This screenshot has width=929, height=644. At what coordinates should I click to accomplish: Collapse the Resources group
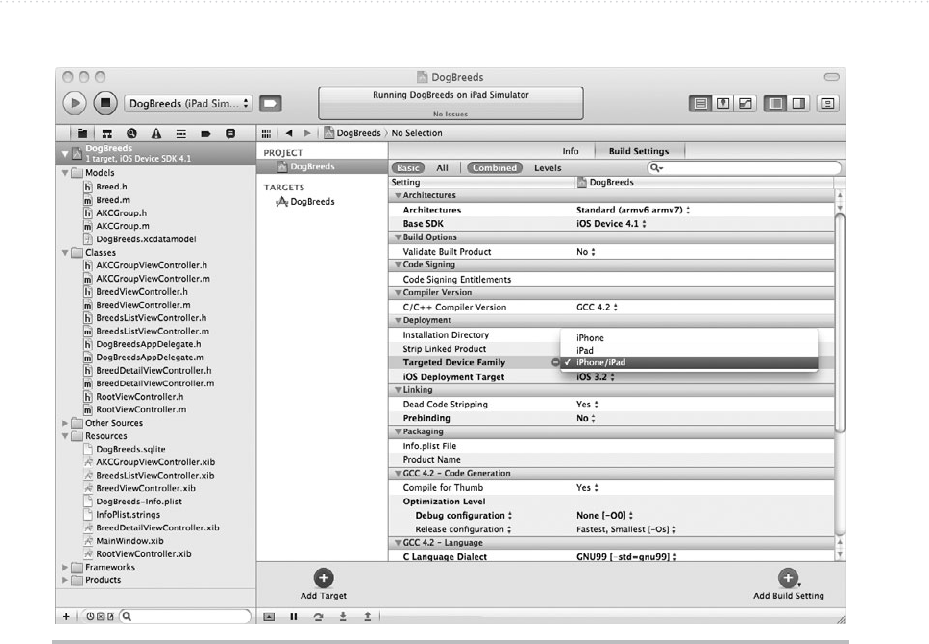(x=65, y=436)
